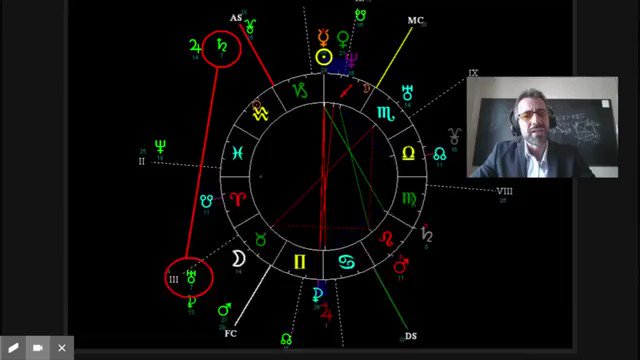The height and width of the screenshot is (360, 640).
Task: Close the bottom-left control bar
Action: click(x=62, y=348)
